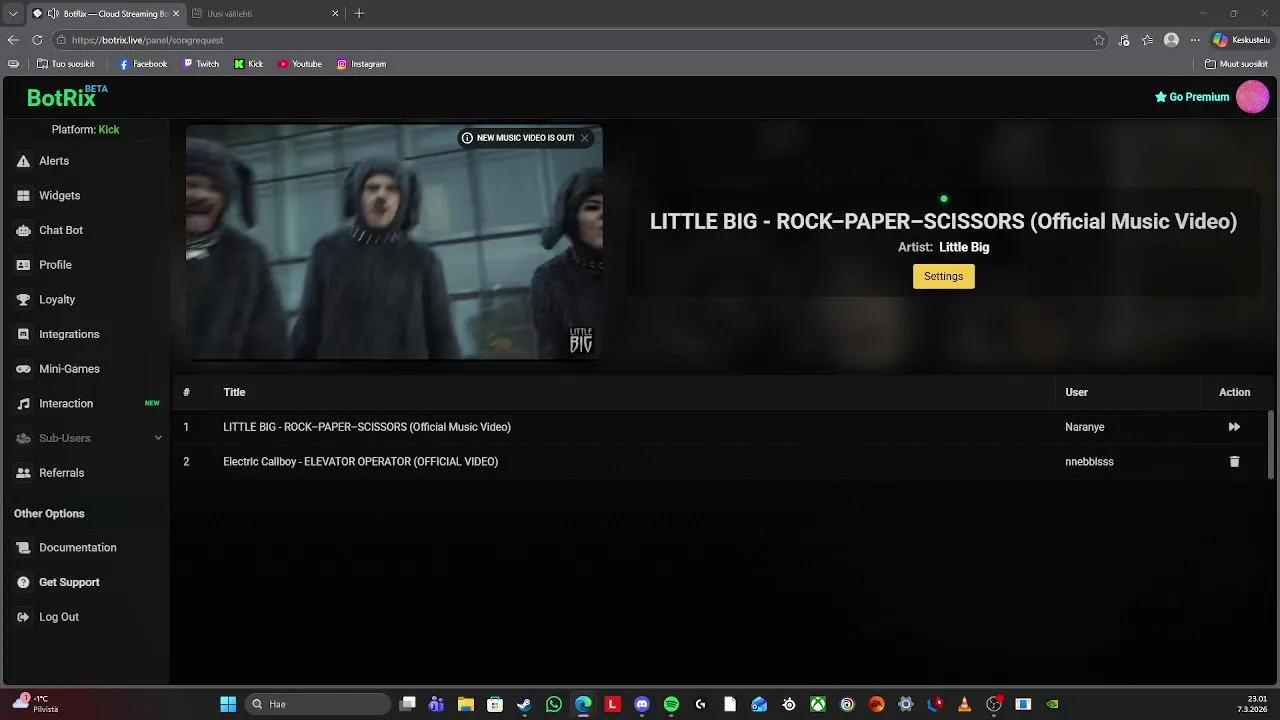Close the BotRix tab
Image resolution: width=1280 pixels, height=720 pixels.
click(176, 14)
